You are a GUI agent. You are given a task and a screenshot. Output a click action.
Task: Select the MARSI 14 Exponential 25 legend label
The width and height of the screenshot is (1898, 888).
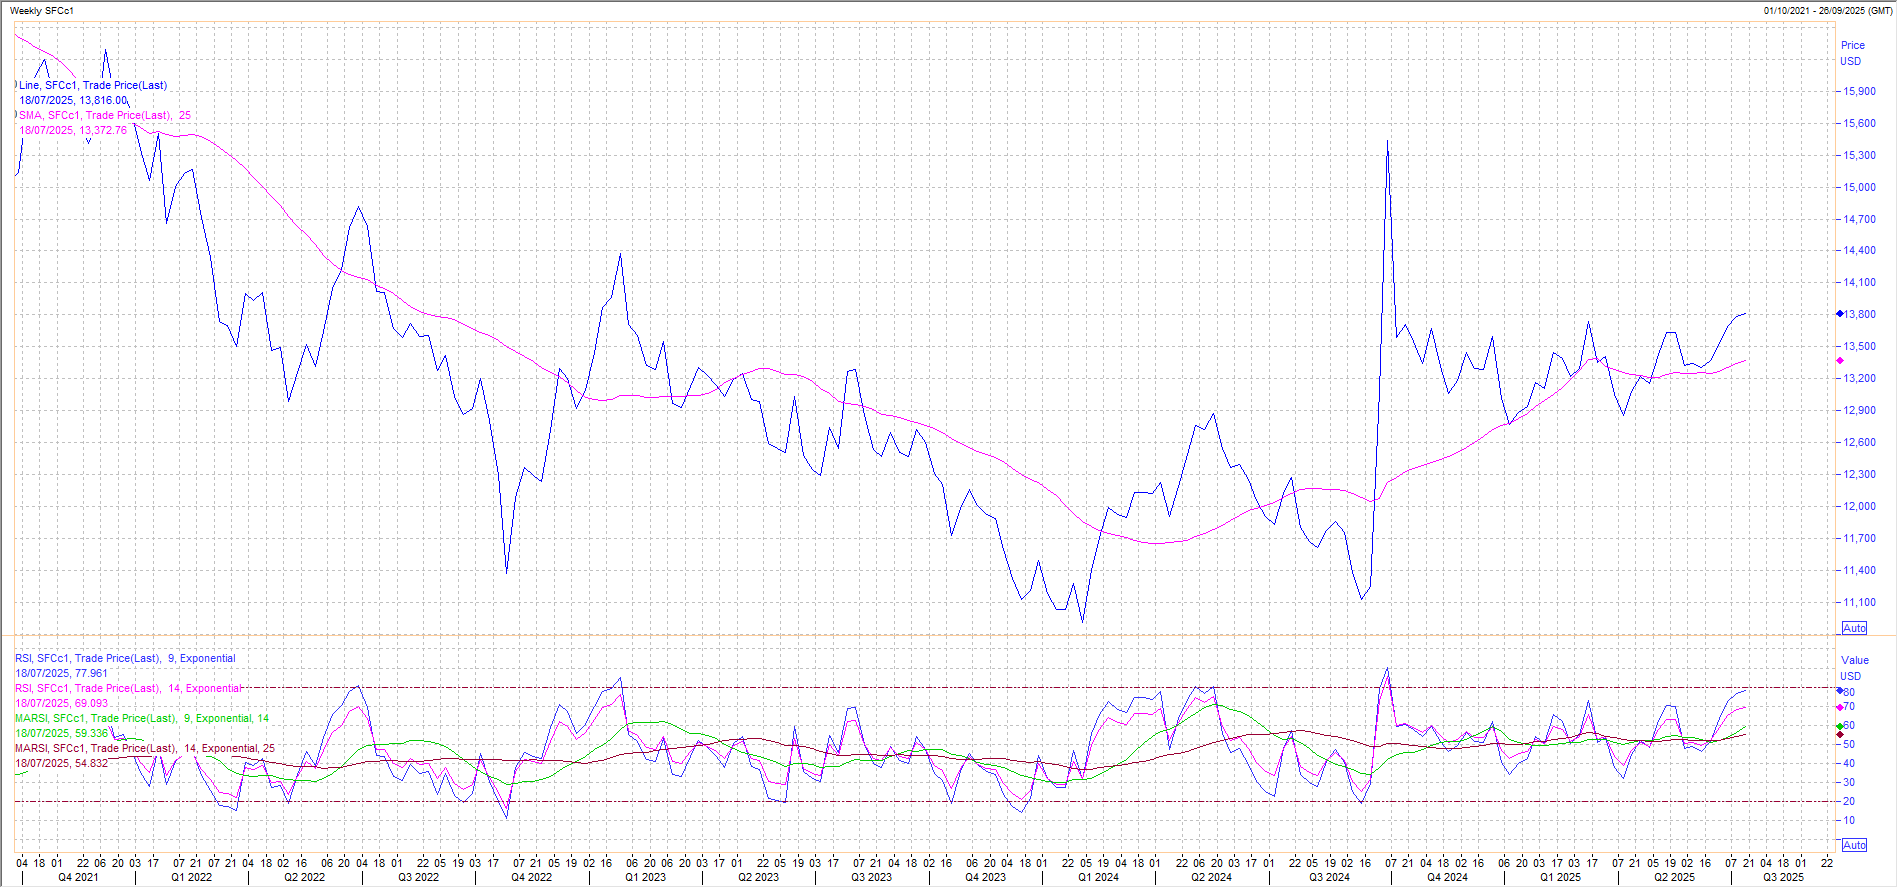pyautogui.click(x=145, y=748)
